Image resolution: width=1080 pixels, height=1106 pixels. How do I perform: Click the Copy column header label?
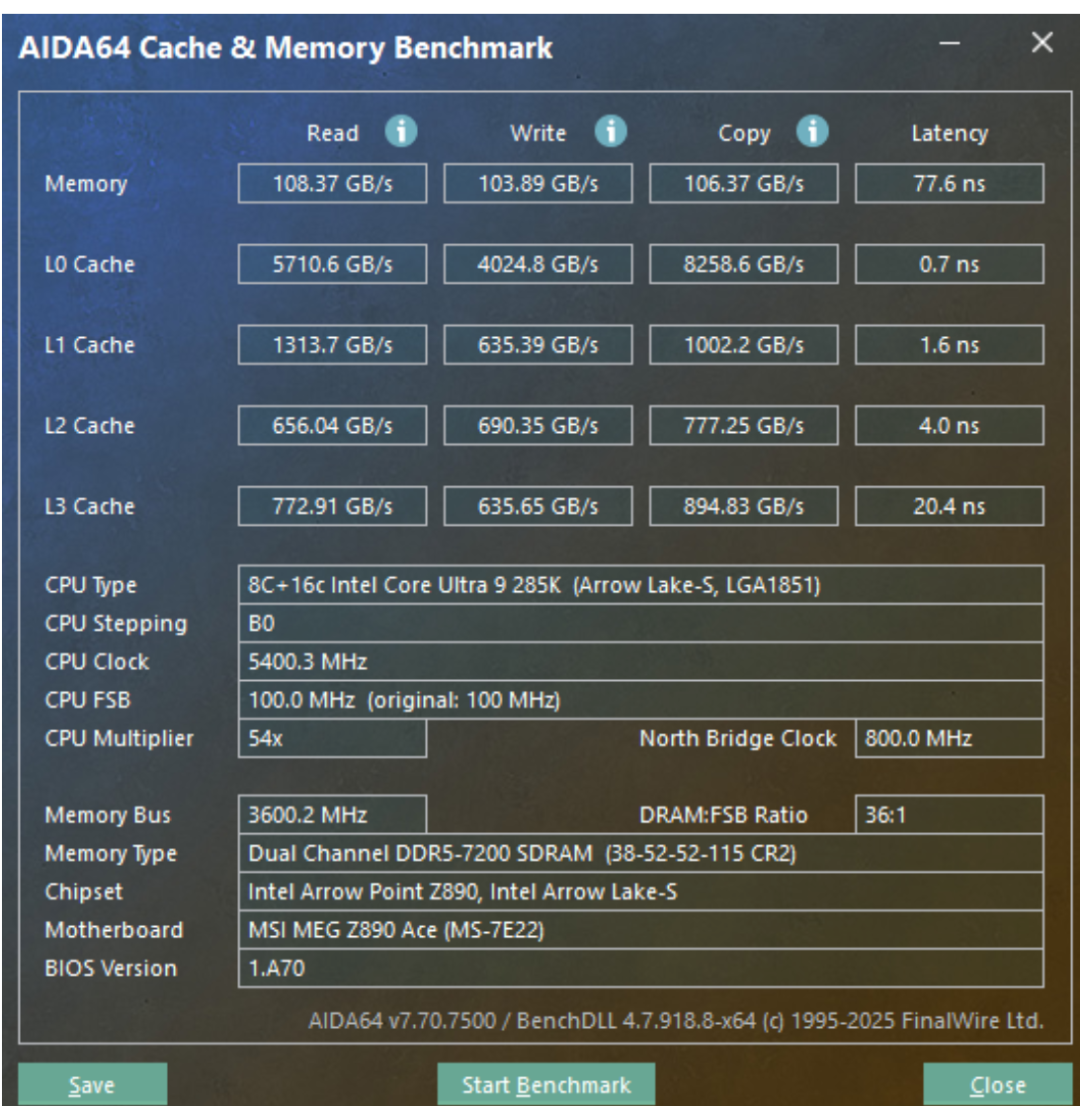[x=744, y=134]
